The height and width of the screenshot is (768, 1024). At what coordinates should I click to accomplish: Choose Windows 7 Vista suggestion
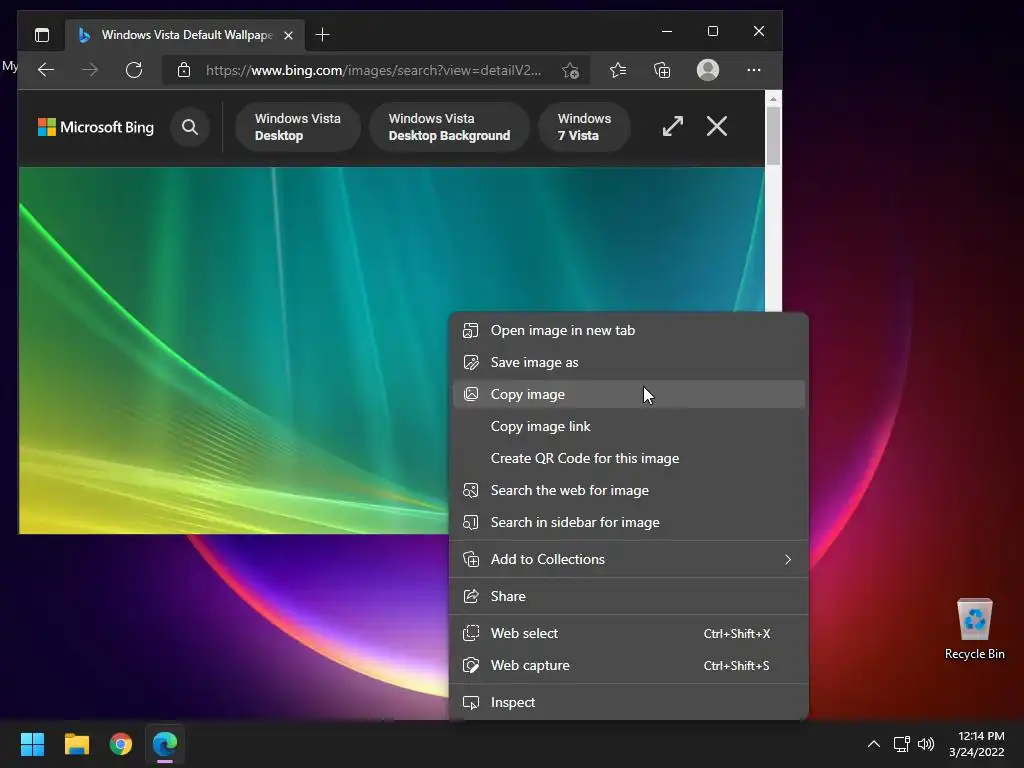(x=584, y=127)
